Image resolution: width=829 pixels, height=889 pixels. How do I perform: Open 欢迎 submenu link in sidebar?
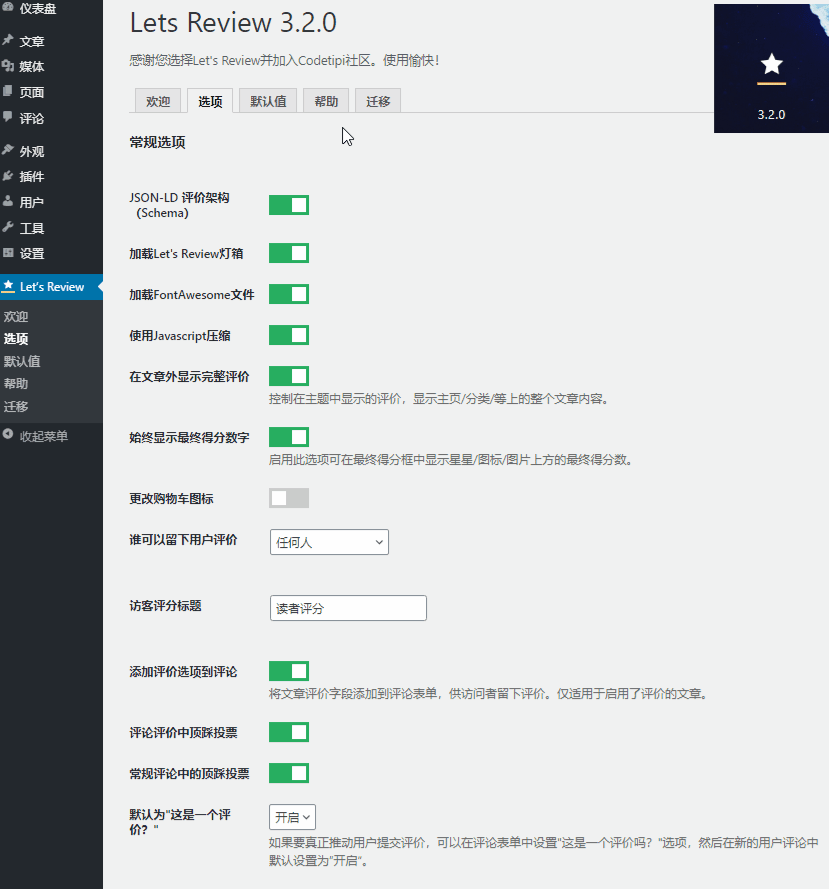pyautogui.click(x=16, y=316)
